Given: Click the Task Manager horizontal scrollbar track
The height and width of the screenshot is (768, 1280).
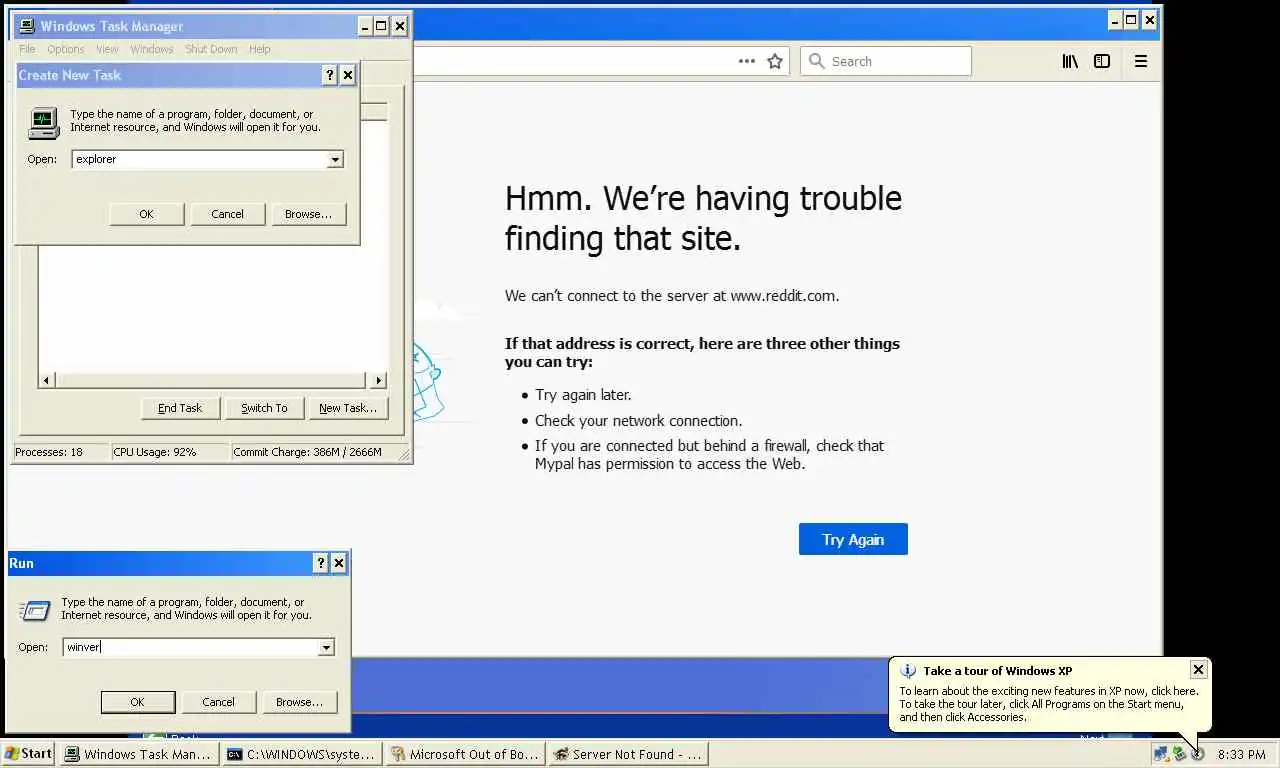Looking at the screenshot, I should [212, 380].
